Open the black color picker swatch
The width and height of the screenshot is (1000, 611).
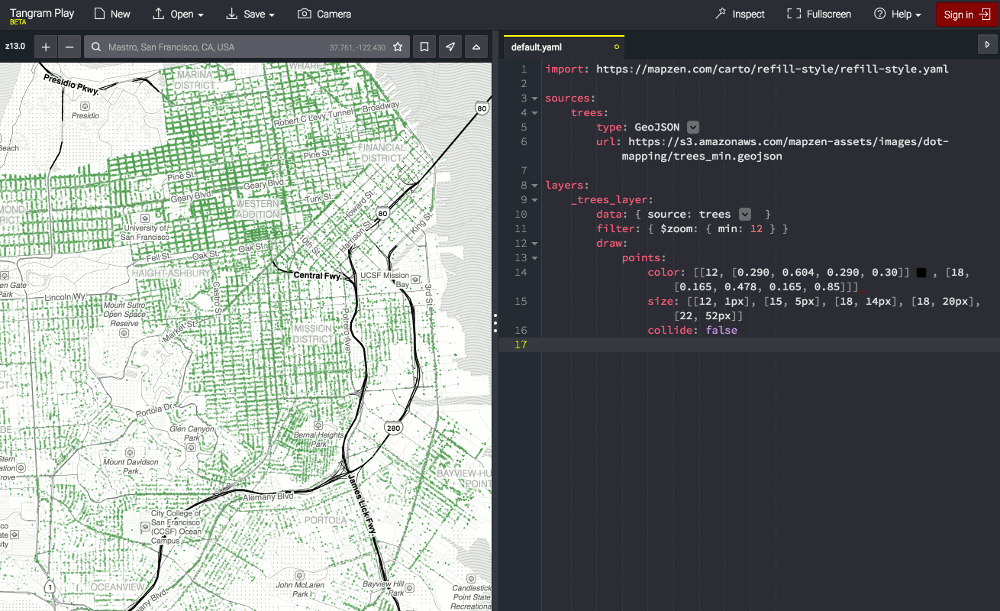click(922, 272)
